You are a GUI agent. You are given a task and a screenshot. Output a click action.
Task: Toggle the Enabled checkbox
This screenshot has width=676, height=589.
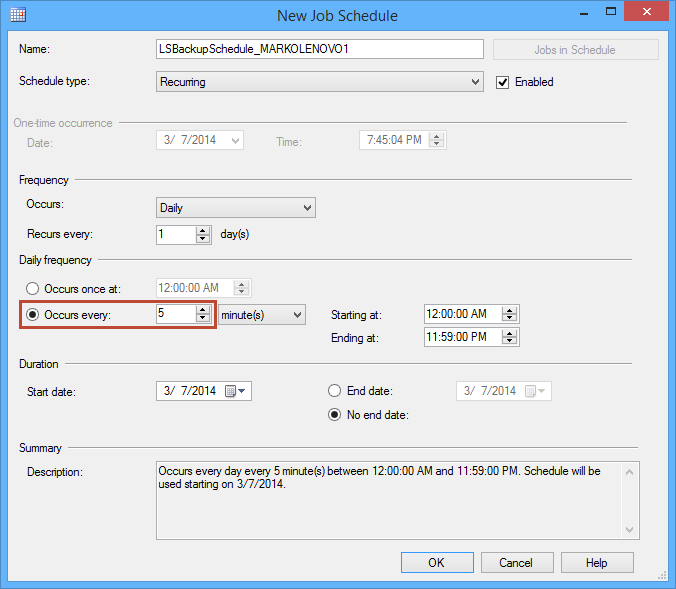[x=504, y=82]
